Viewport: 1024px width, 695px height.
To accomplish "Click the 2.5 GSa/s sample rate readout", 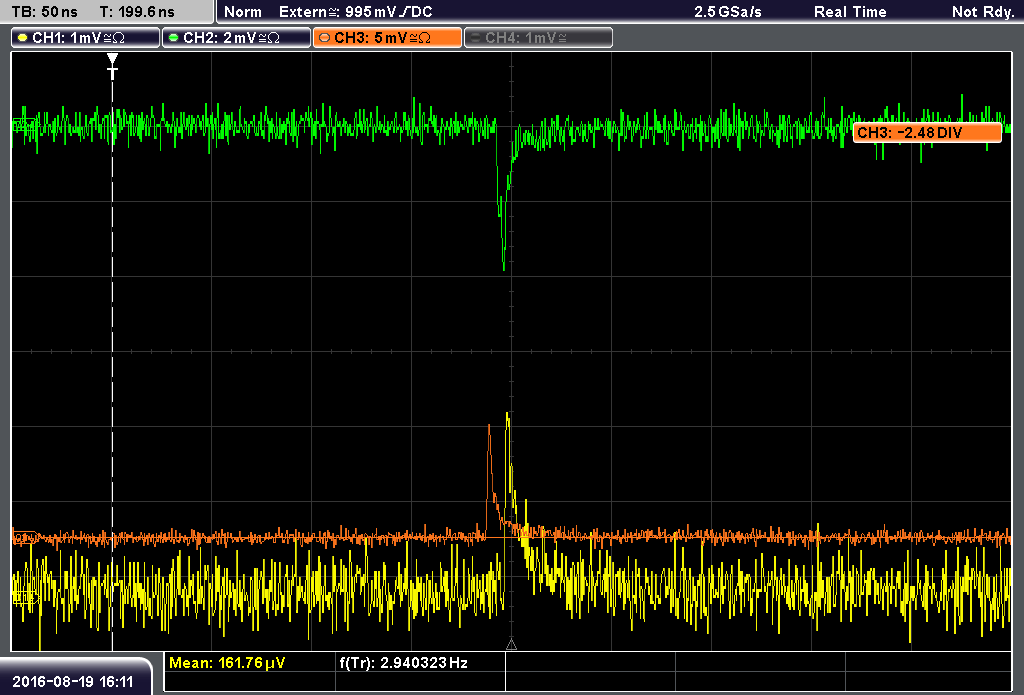I will pos(728,12).
